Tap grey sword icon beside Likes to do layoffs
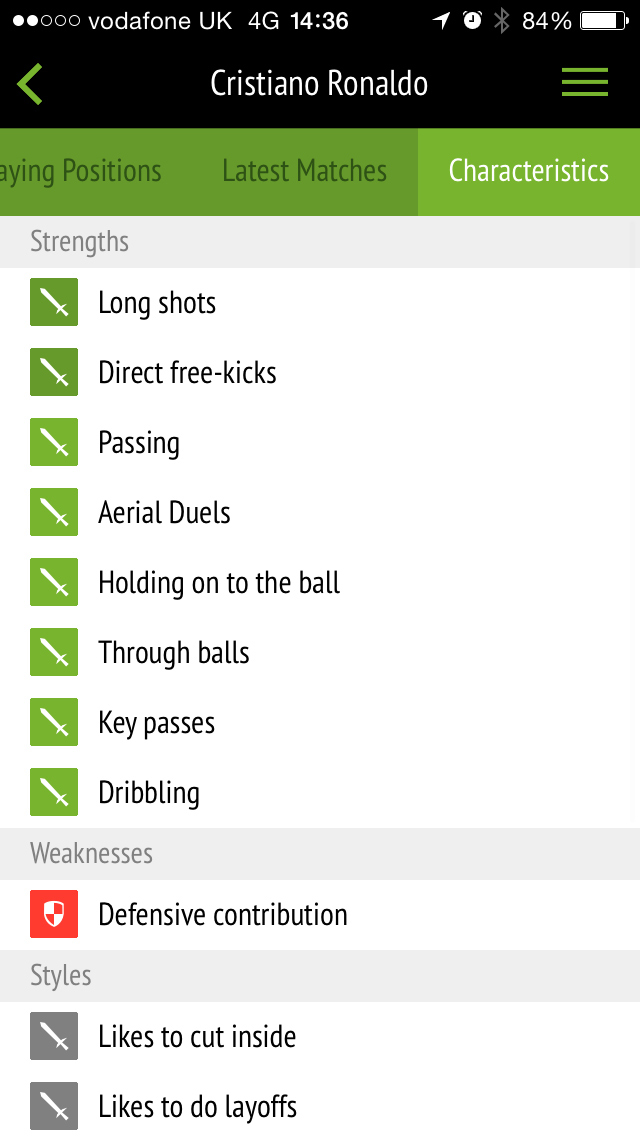640x1136 pixels. point(54,1107)
